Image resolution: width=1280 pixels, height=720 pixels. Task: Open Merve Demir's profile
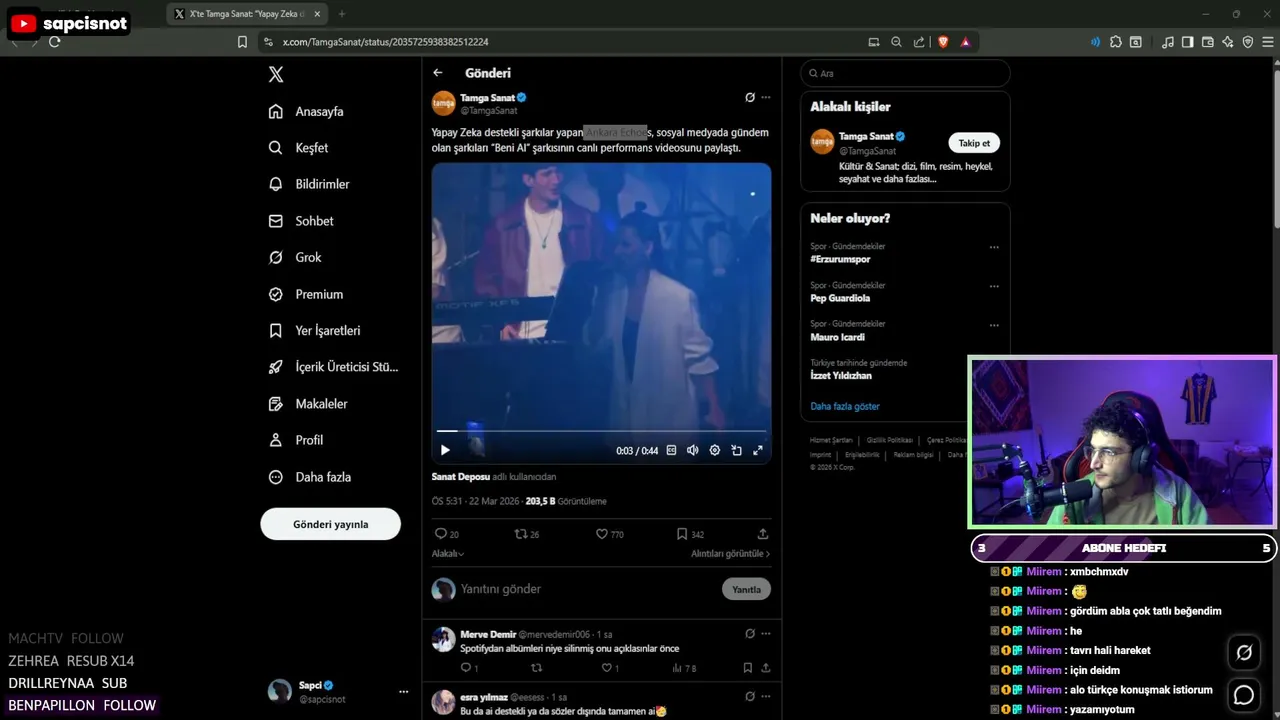click(x=488, y=634)
